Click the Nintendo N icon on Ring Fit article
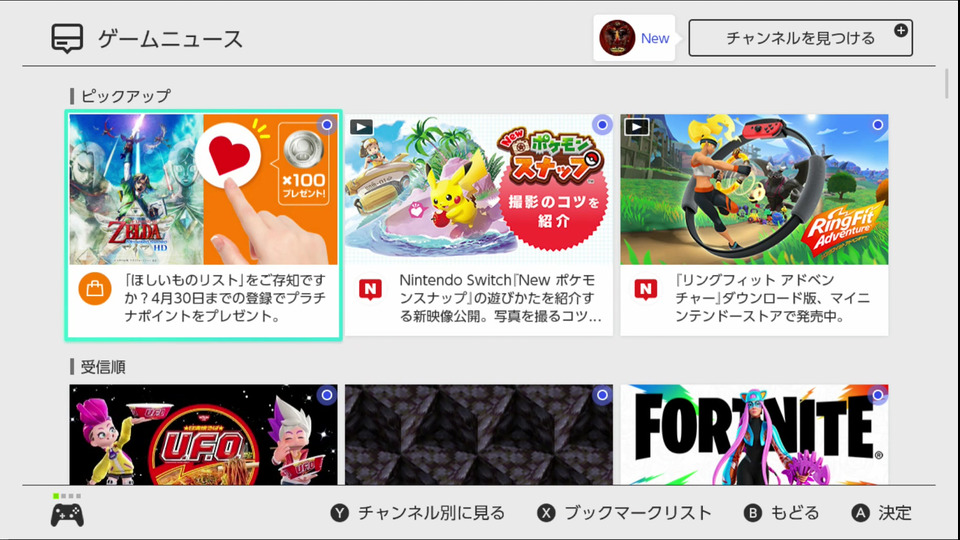 [x=646, y=289]
